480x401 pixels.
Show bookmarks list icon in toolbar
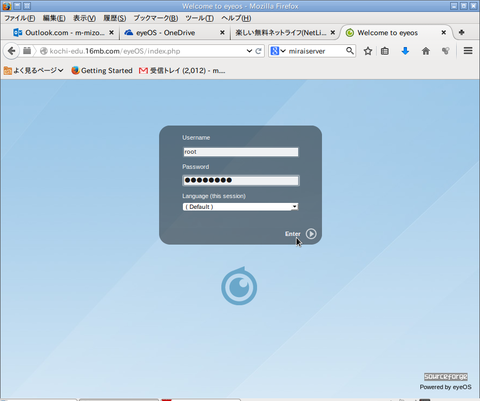tap(385, 51)
